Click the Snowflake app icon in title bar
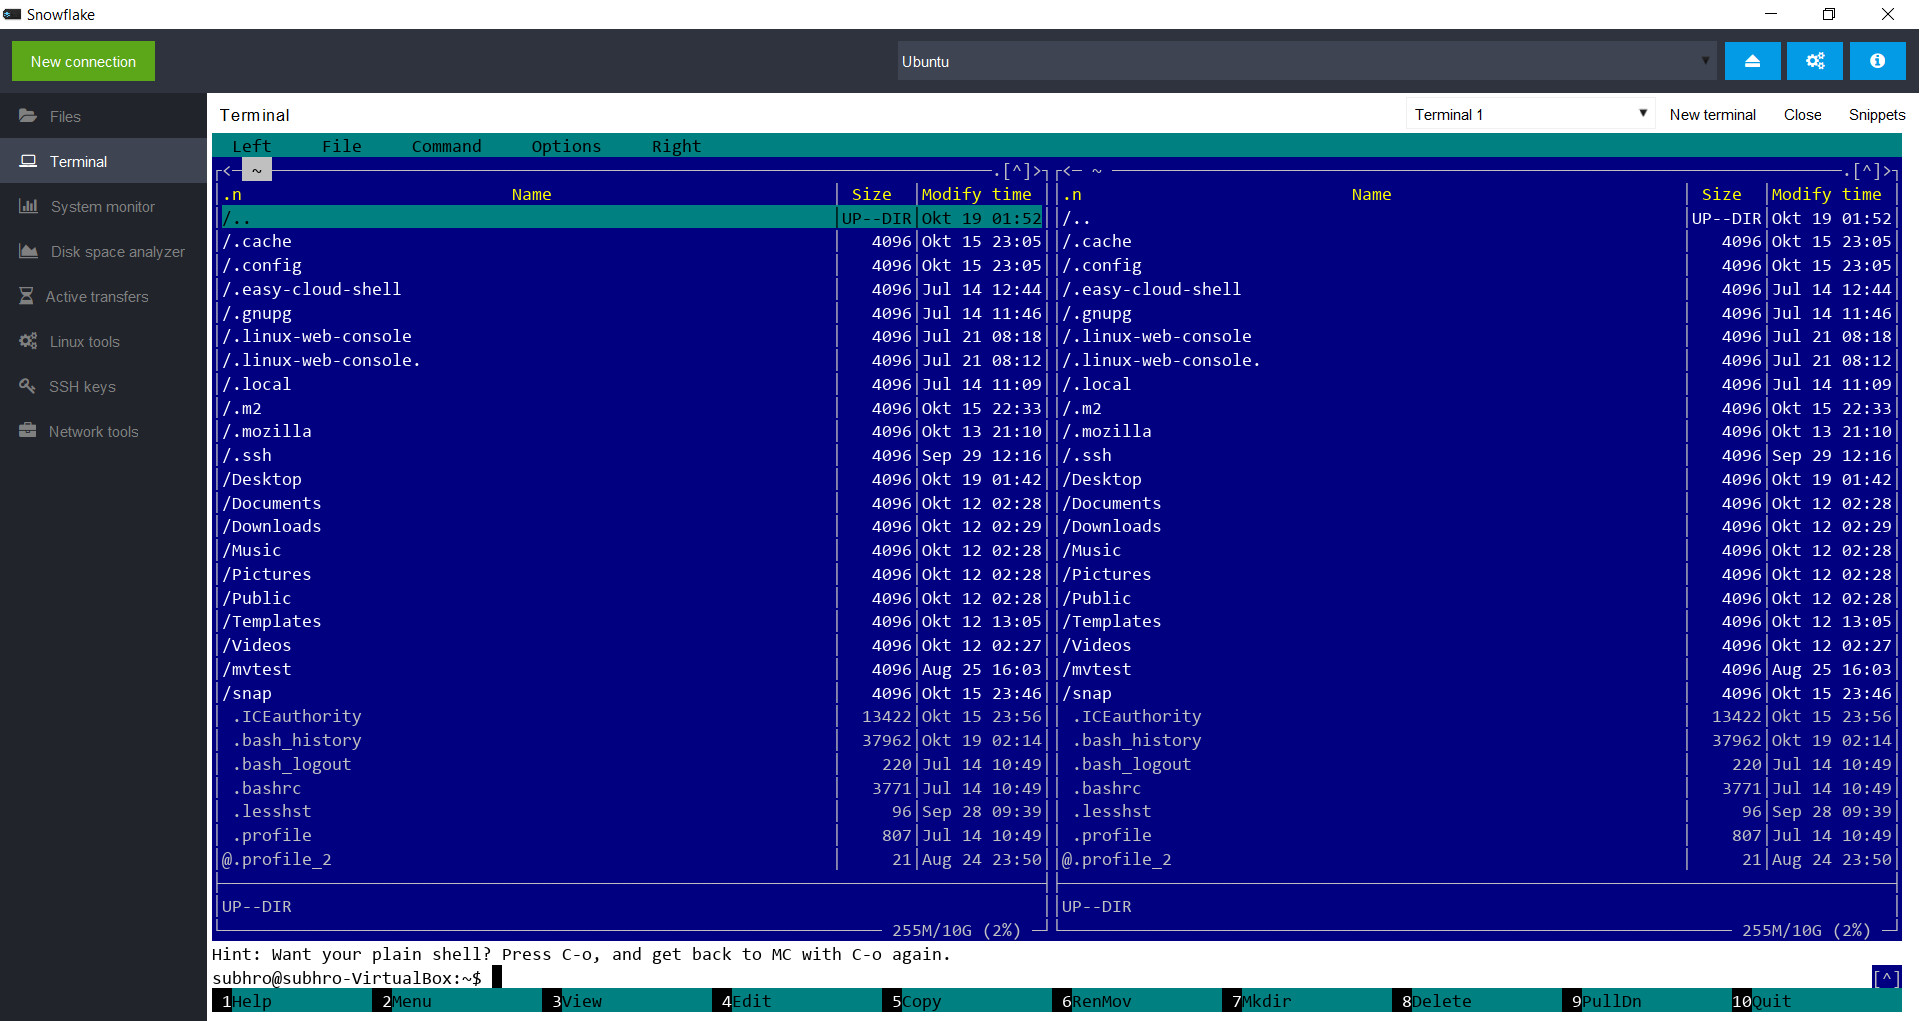This screenshot has height=1021, width=1920. point(12,14)
